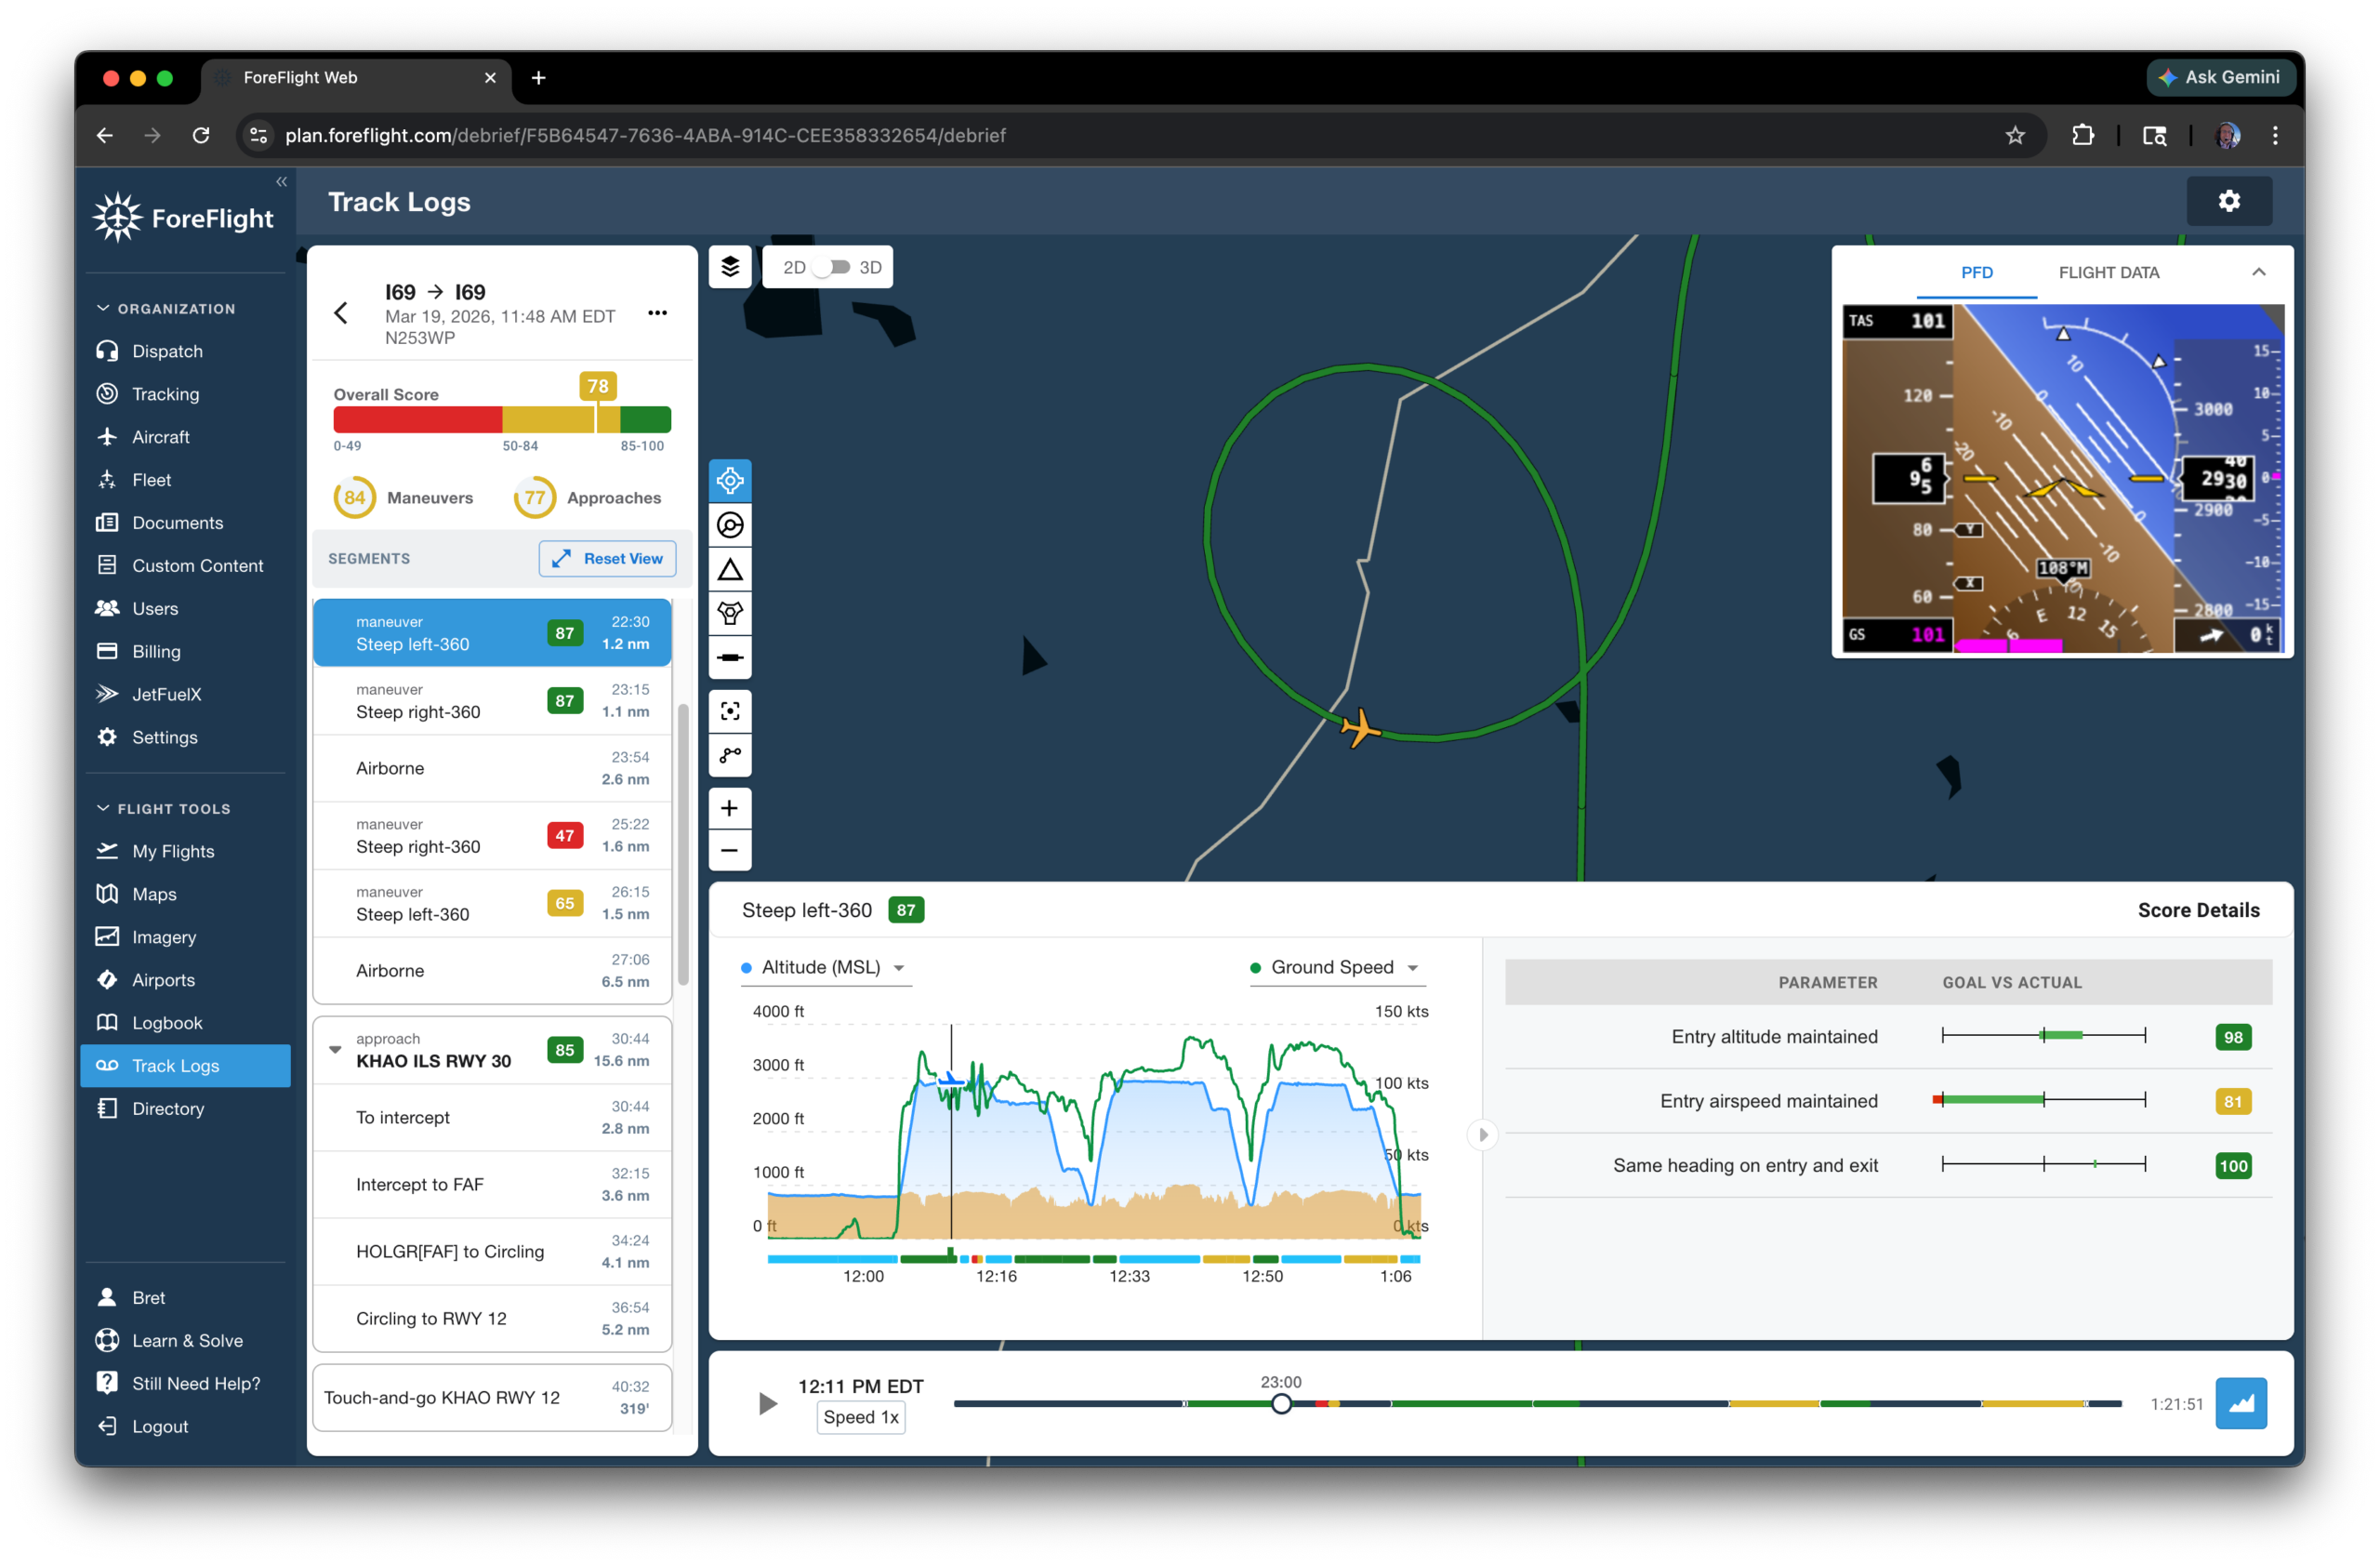Image resolution: width=2380 pixels, height=1566 pixels.
Task: Open the flight's three-dot options menu
Action: pos(657,313)
